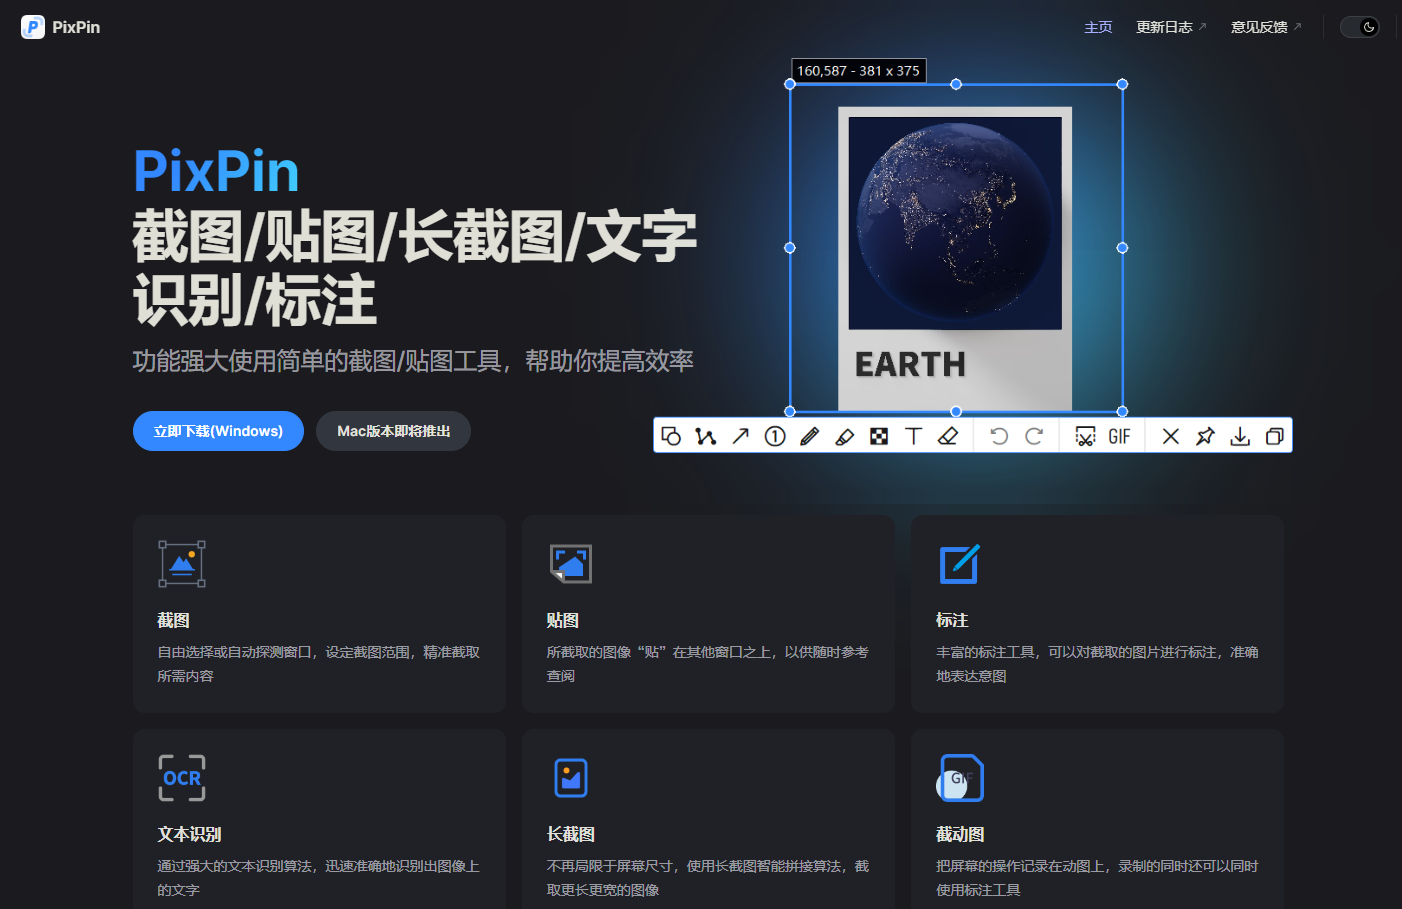Click Mac版本即将推出 button
Screen dimensions: 1402x909
click(393, 431)
